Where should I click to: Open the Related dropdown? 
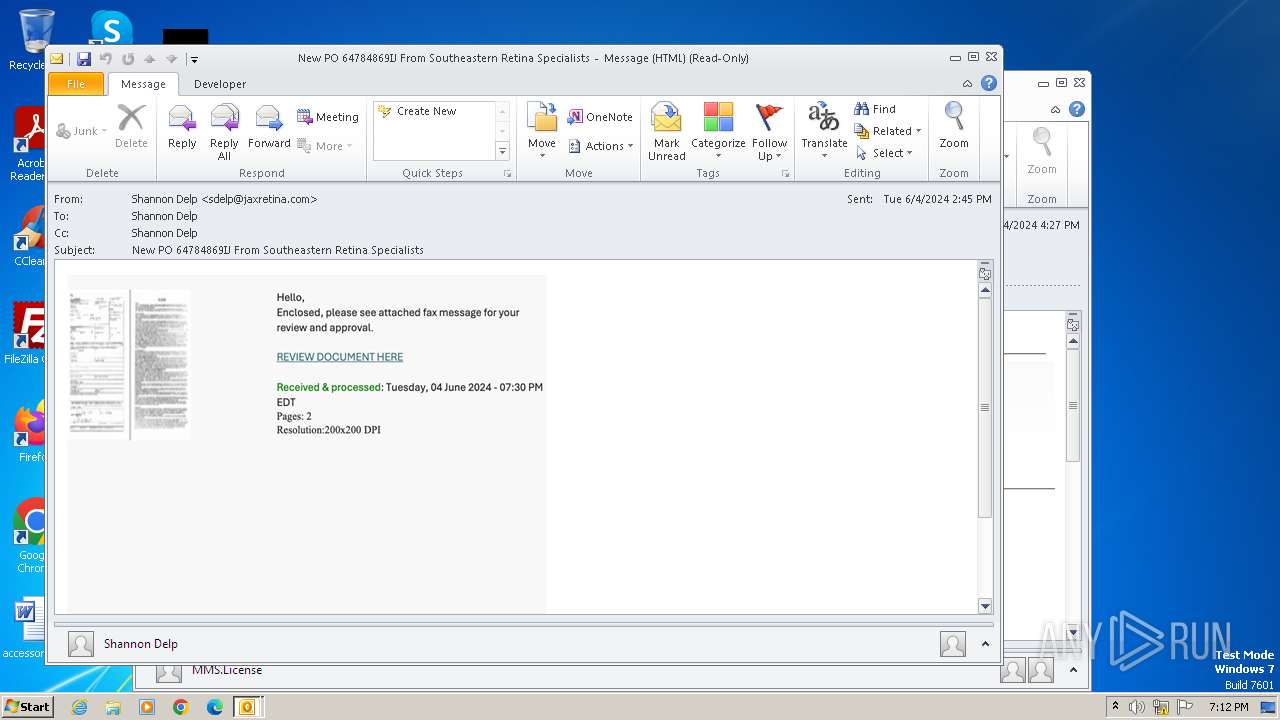click(888, 131)
